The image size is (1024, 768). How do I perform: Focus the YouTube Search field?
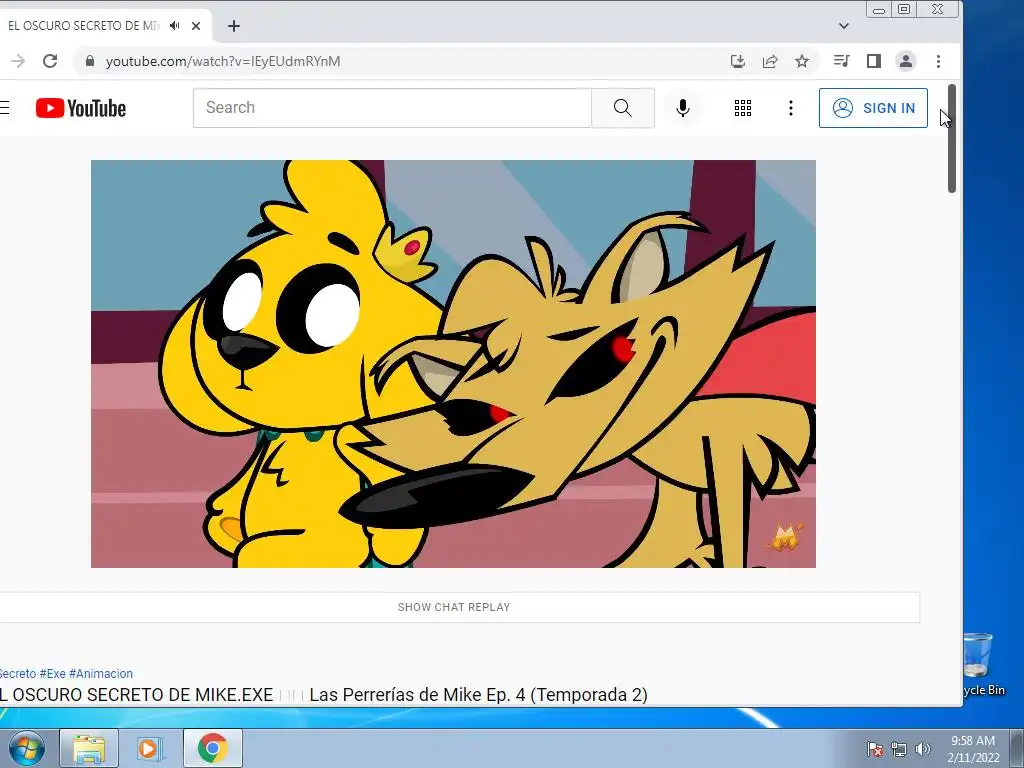(392, 108)
